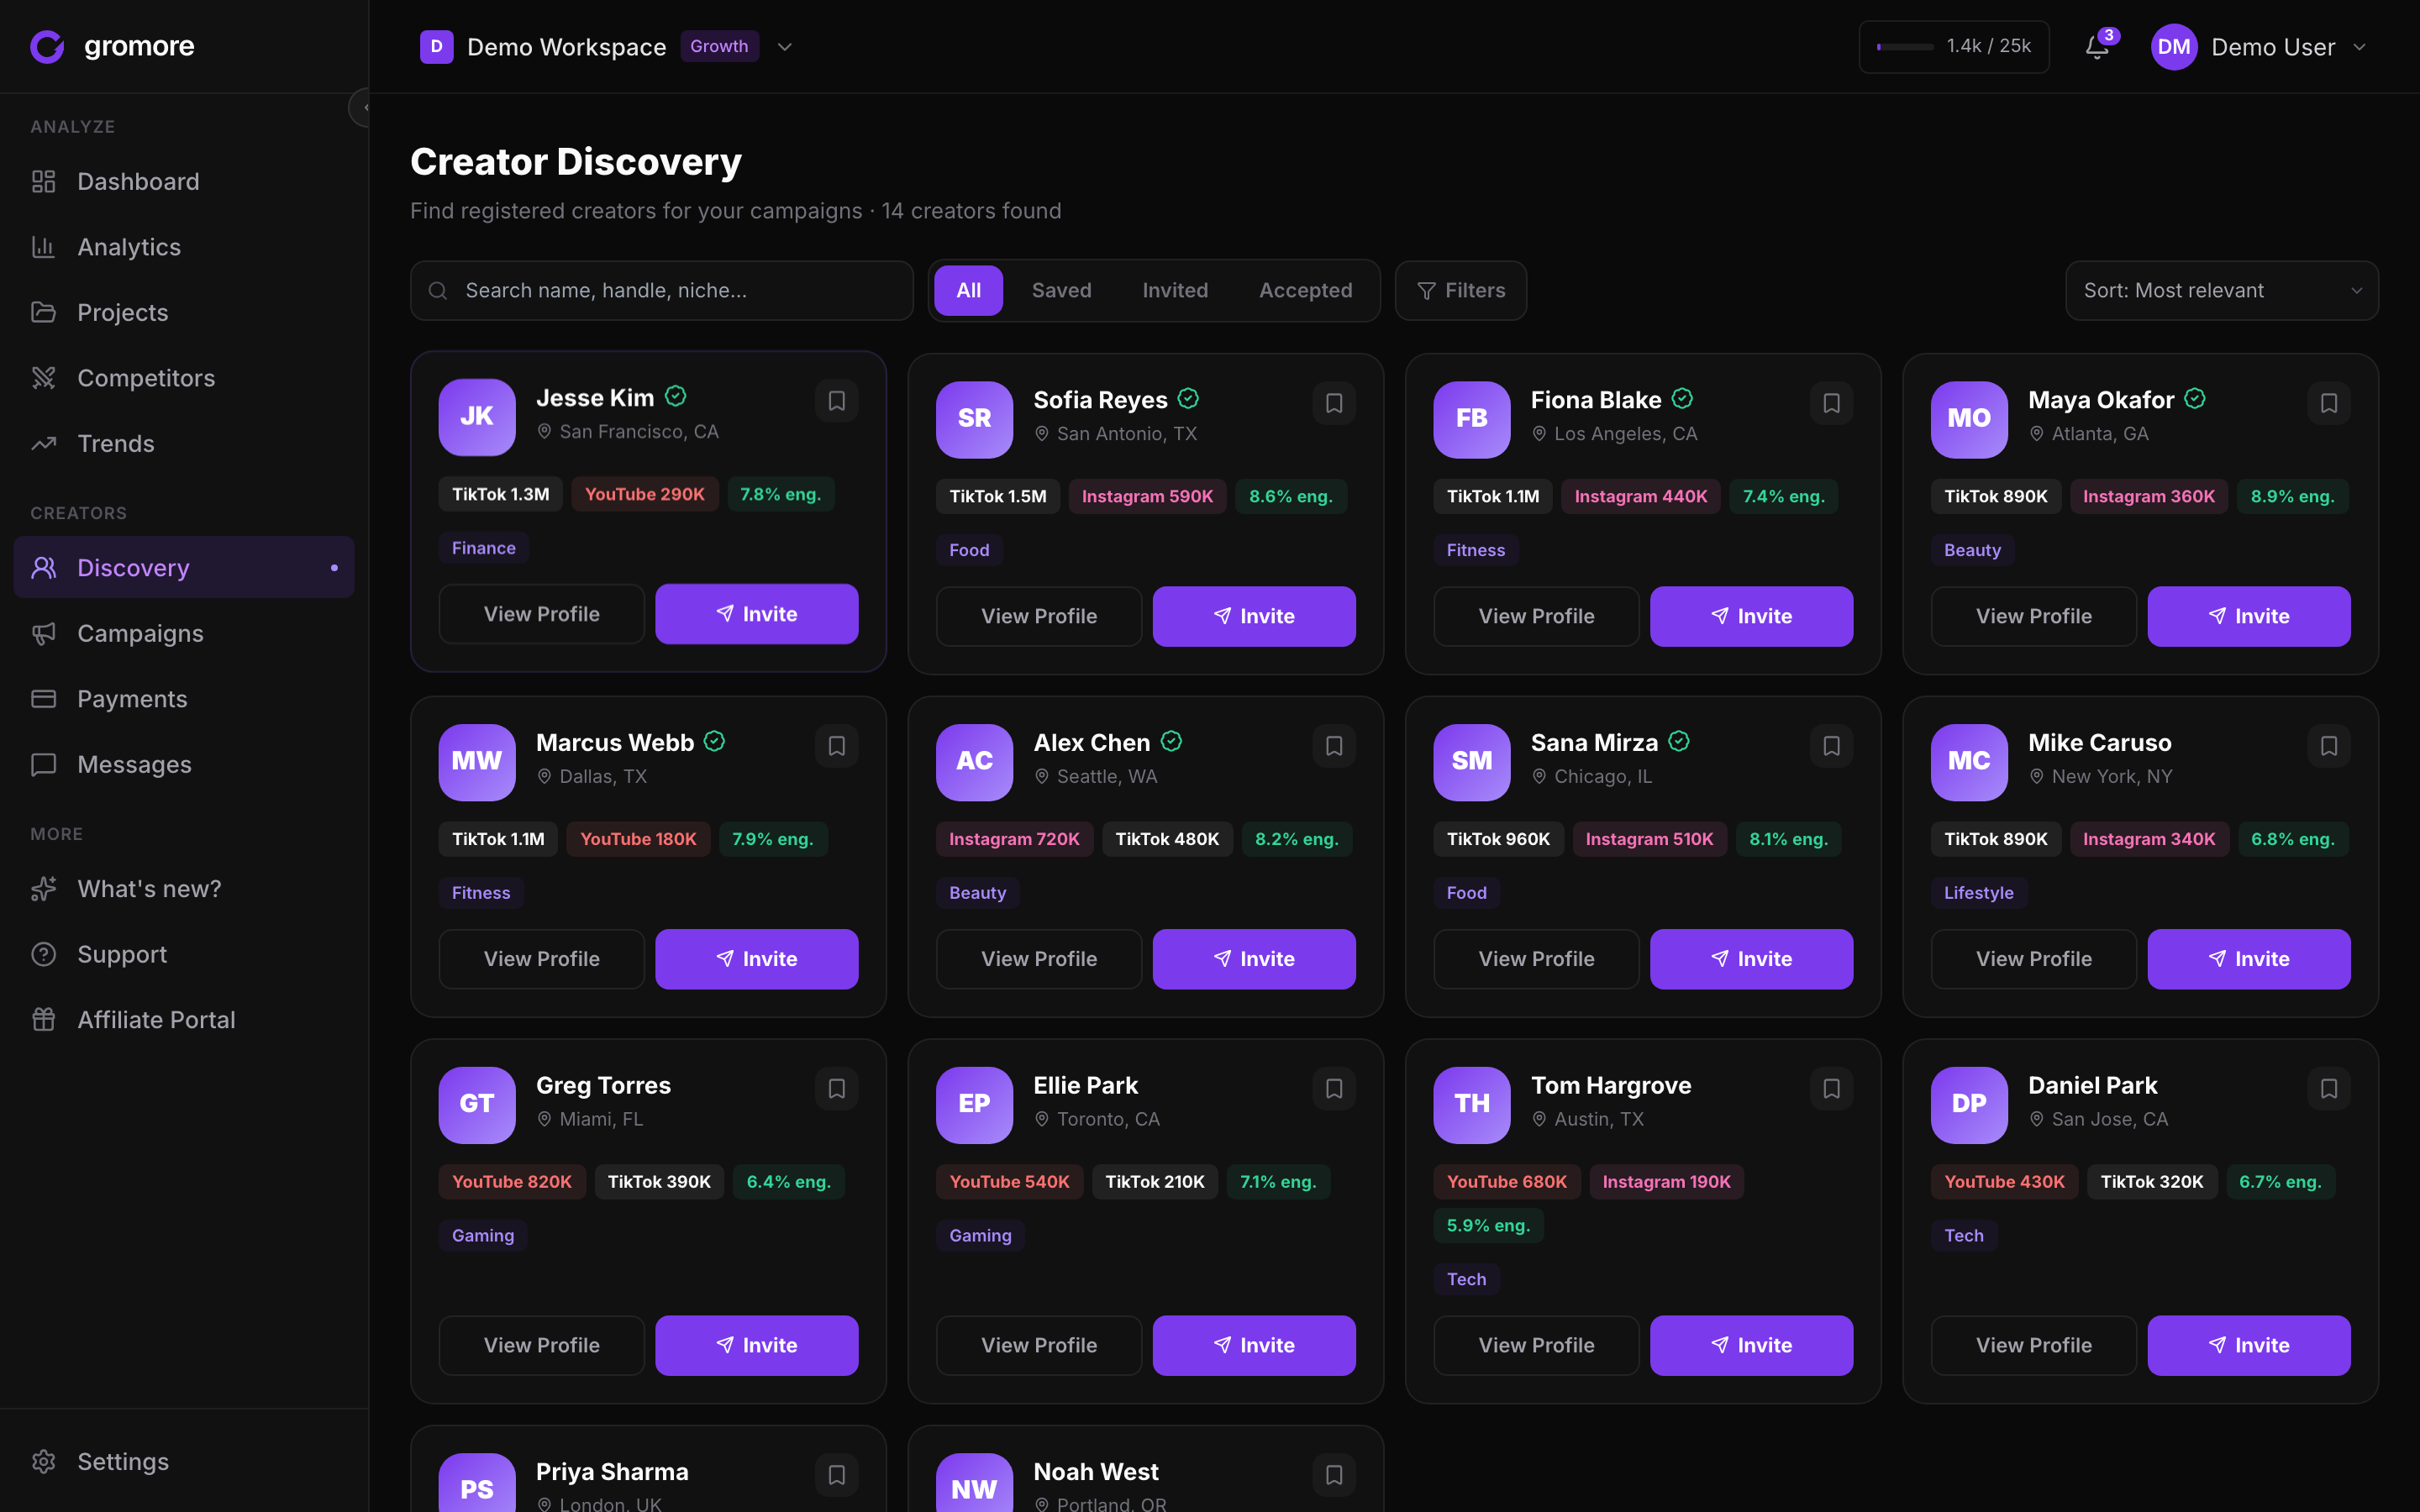Bookmark Daniel Park's creator card
Screen dimensions: 2420x1512
(2329, 1089)
